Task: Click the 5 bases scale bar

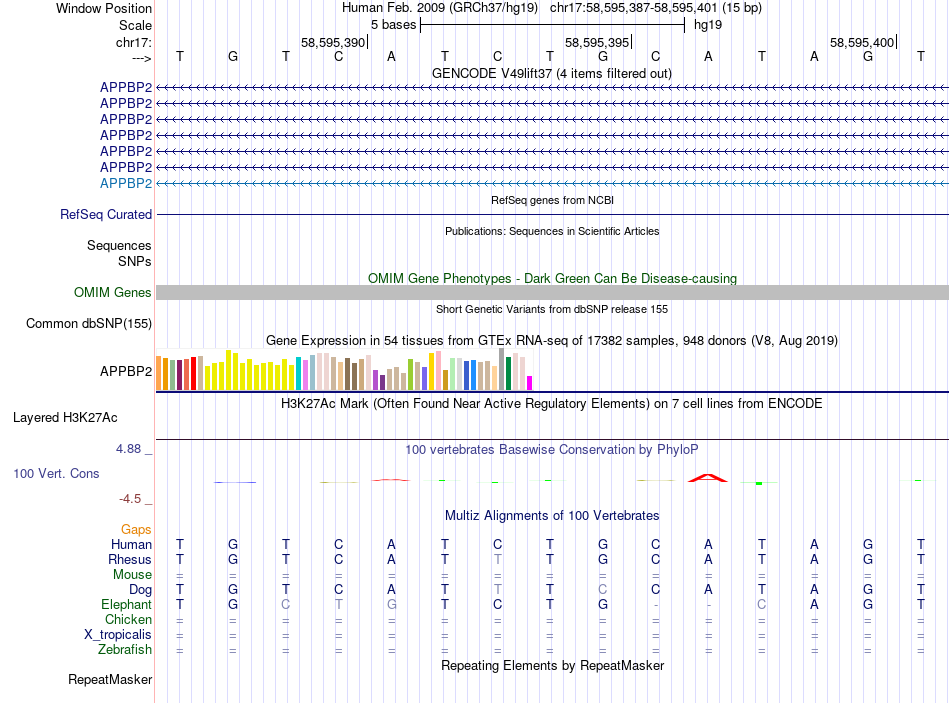Action: 552,25
